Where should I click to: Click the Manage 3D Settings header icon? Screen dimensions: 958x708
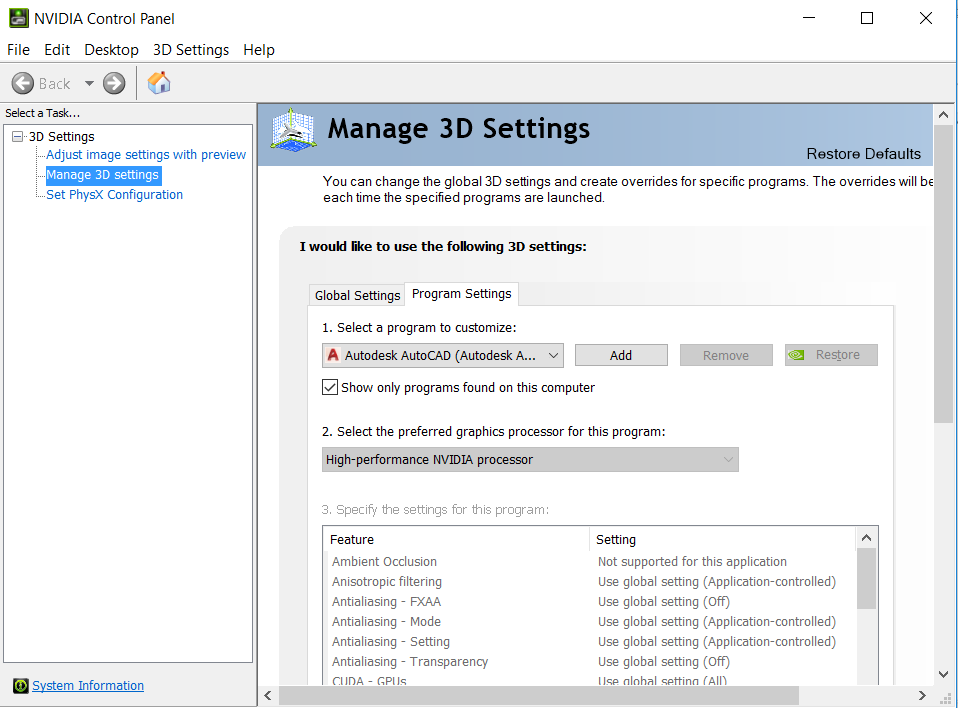click(294, 131)
